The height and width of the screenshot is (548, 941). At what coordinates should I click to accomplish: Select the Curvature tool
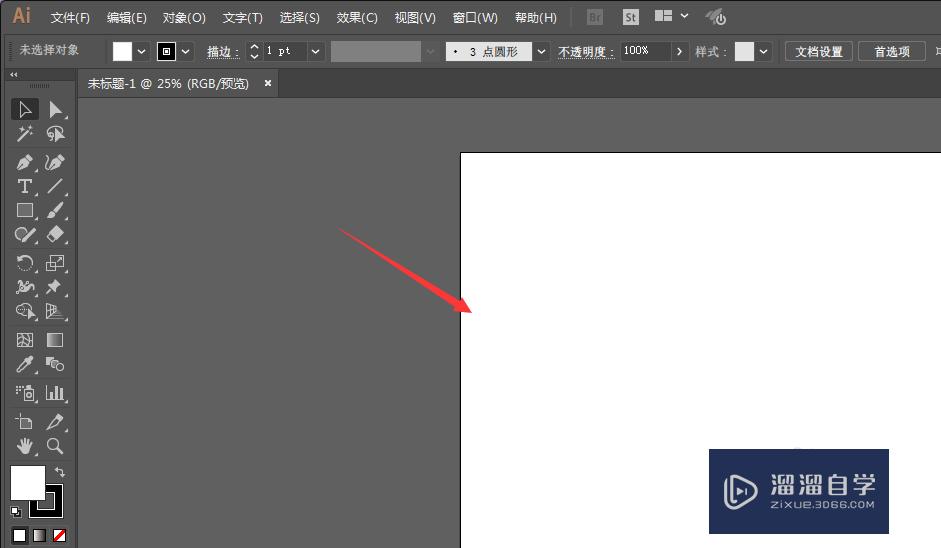coord(55,162)
